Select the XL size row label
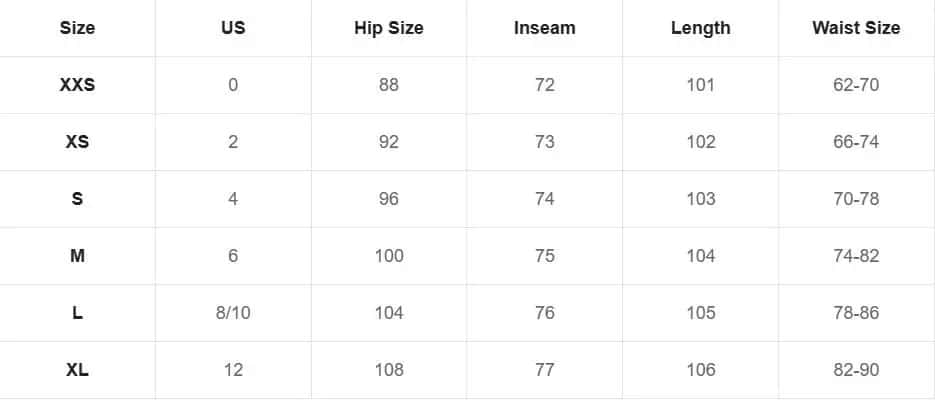 click(x=77, y=370)
